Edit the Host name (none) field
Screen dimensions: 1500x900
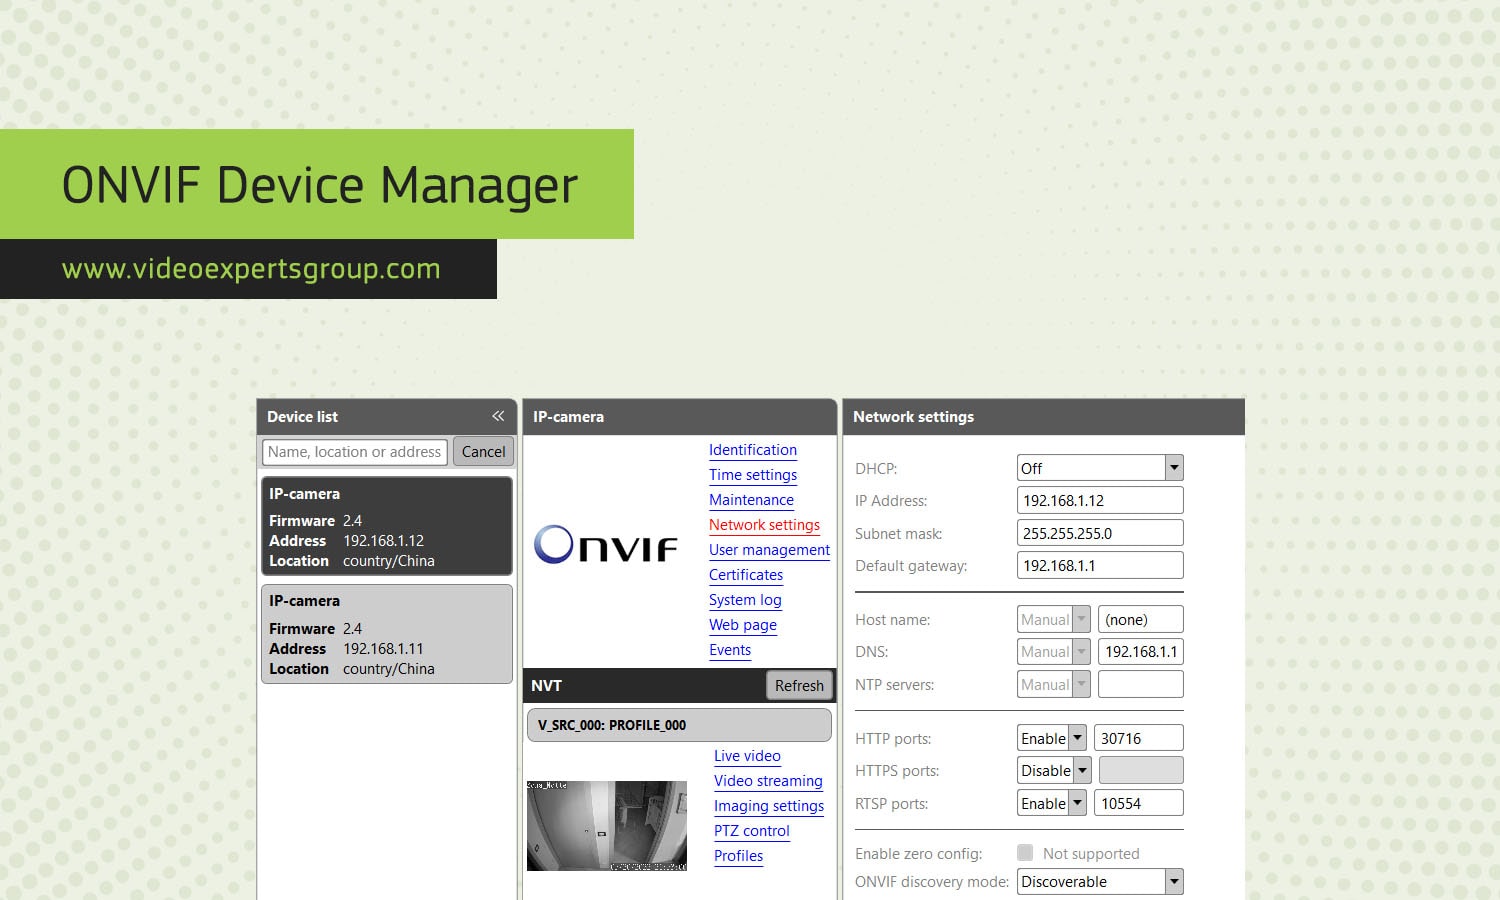pyautogui.click(x=1141, y=620)
